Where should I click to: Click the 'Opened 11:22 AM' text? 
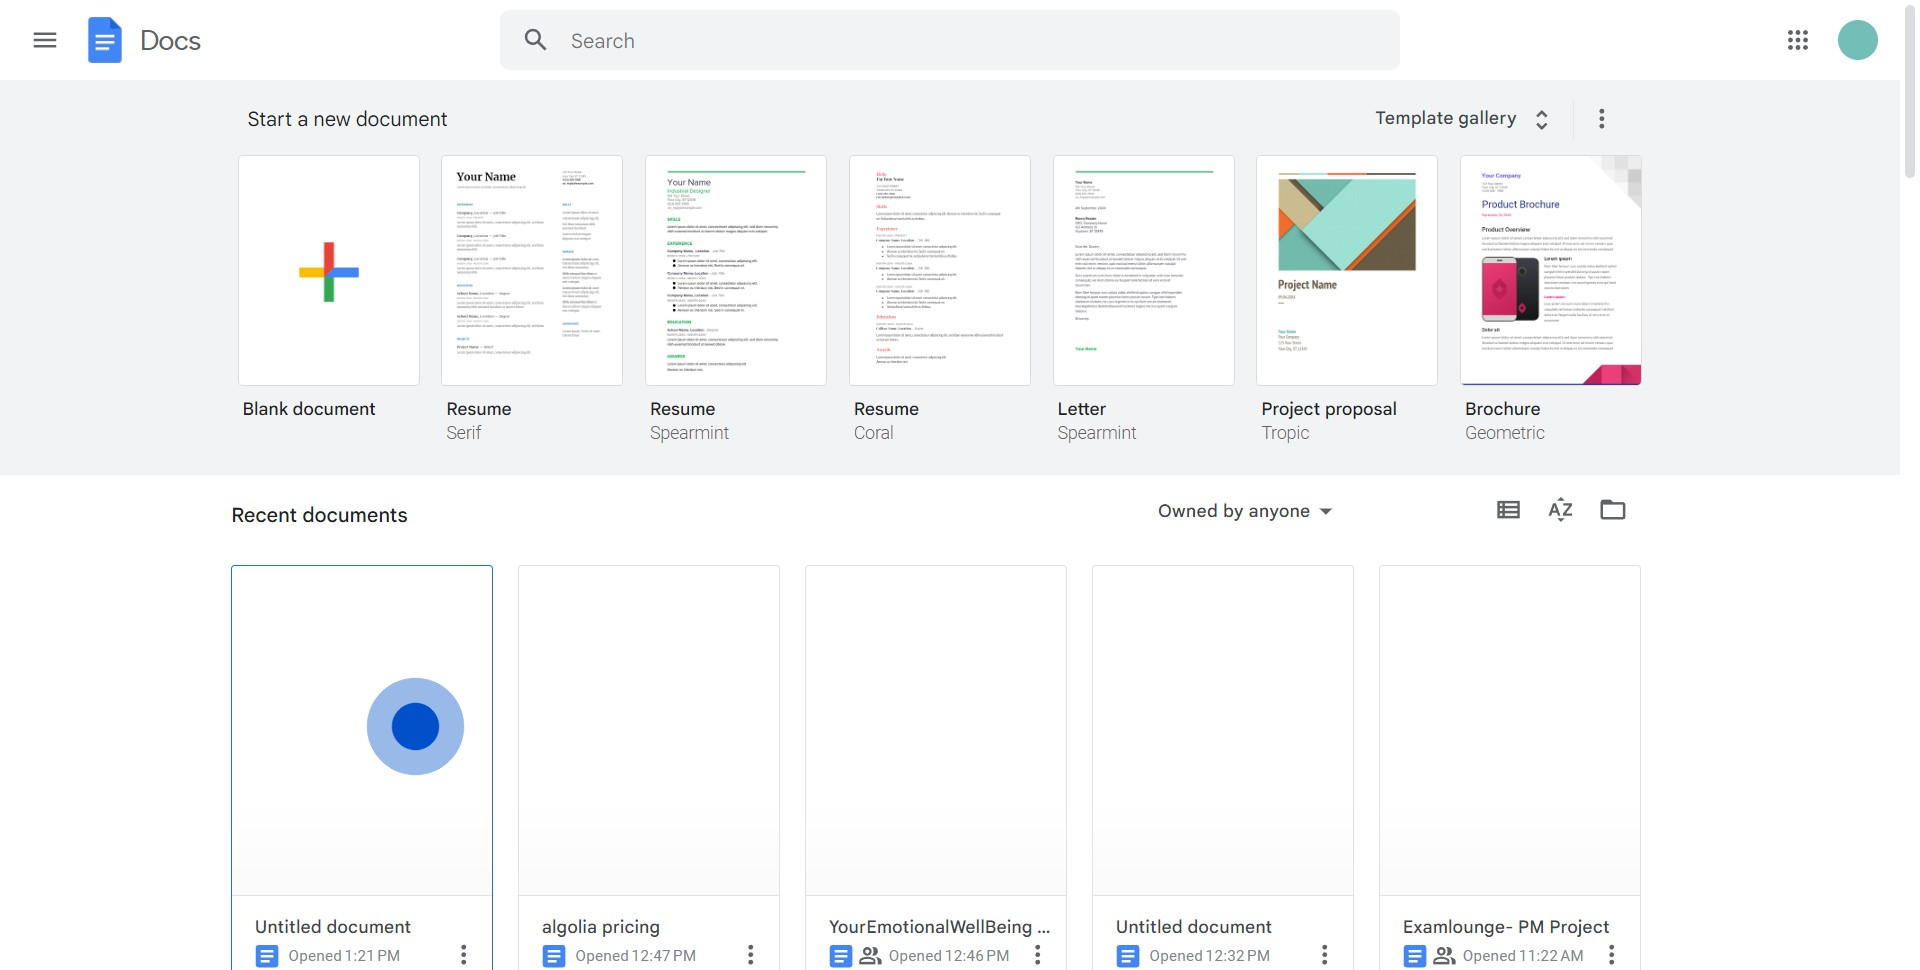pyautogui.click(x=1523, y=956)
